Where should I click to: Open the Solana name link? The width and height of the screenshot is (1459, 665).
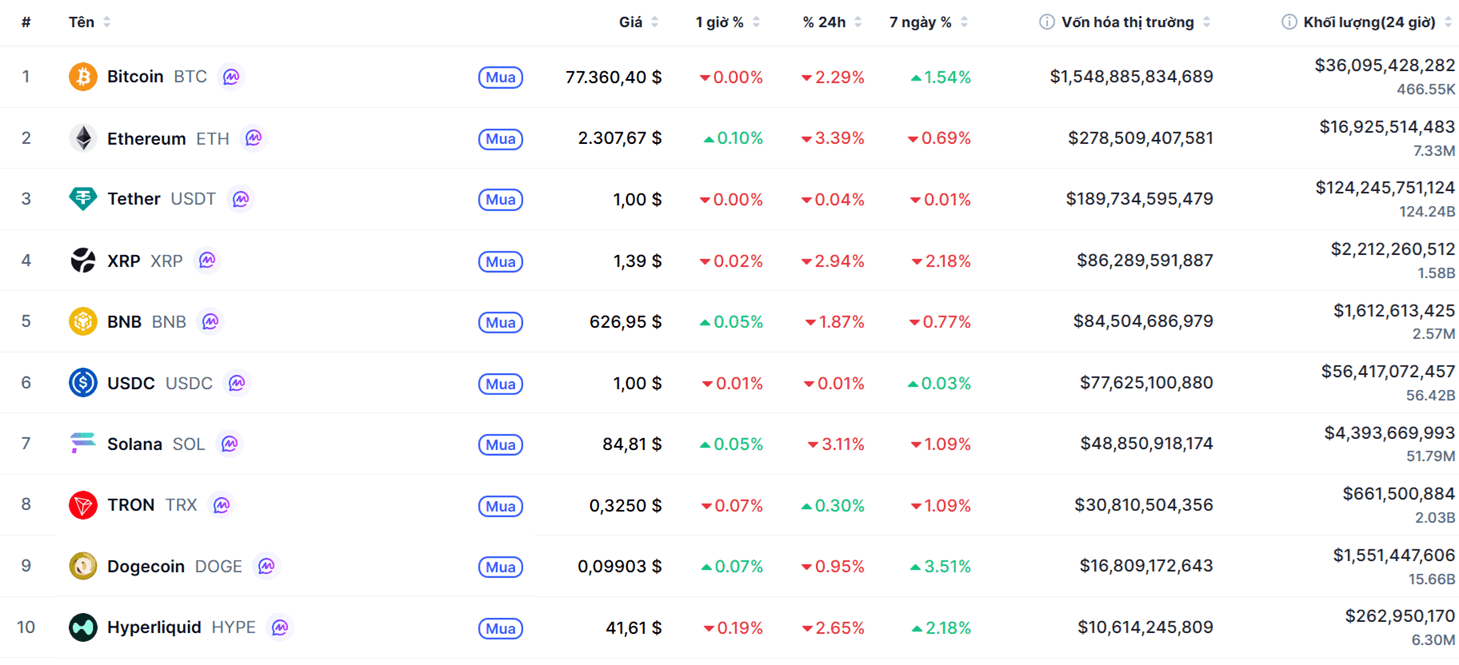pyautogui.click(x=134, y=444)
